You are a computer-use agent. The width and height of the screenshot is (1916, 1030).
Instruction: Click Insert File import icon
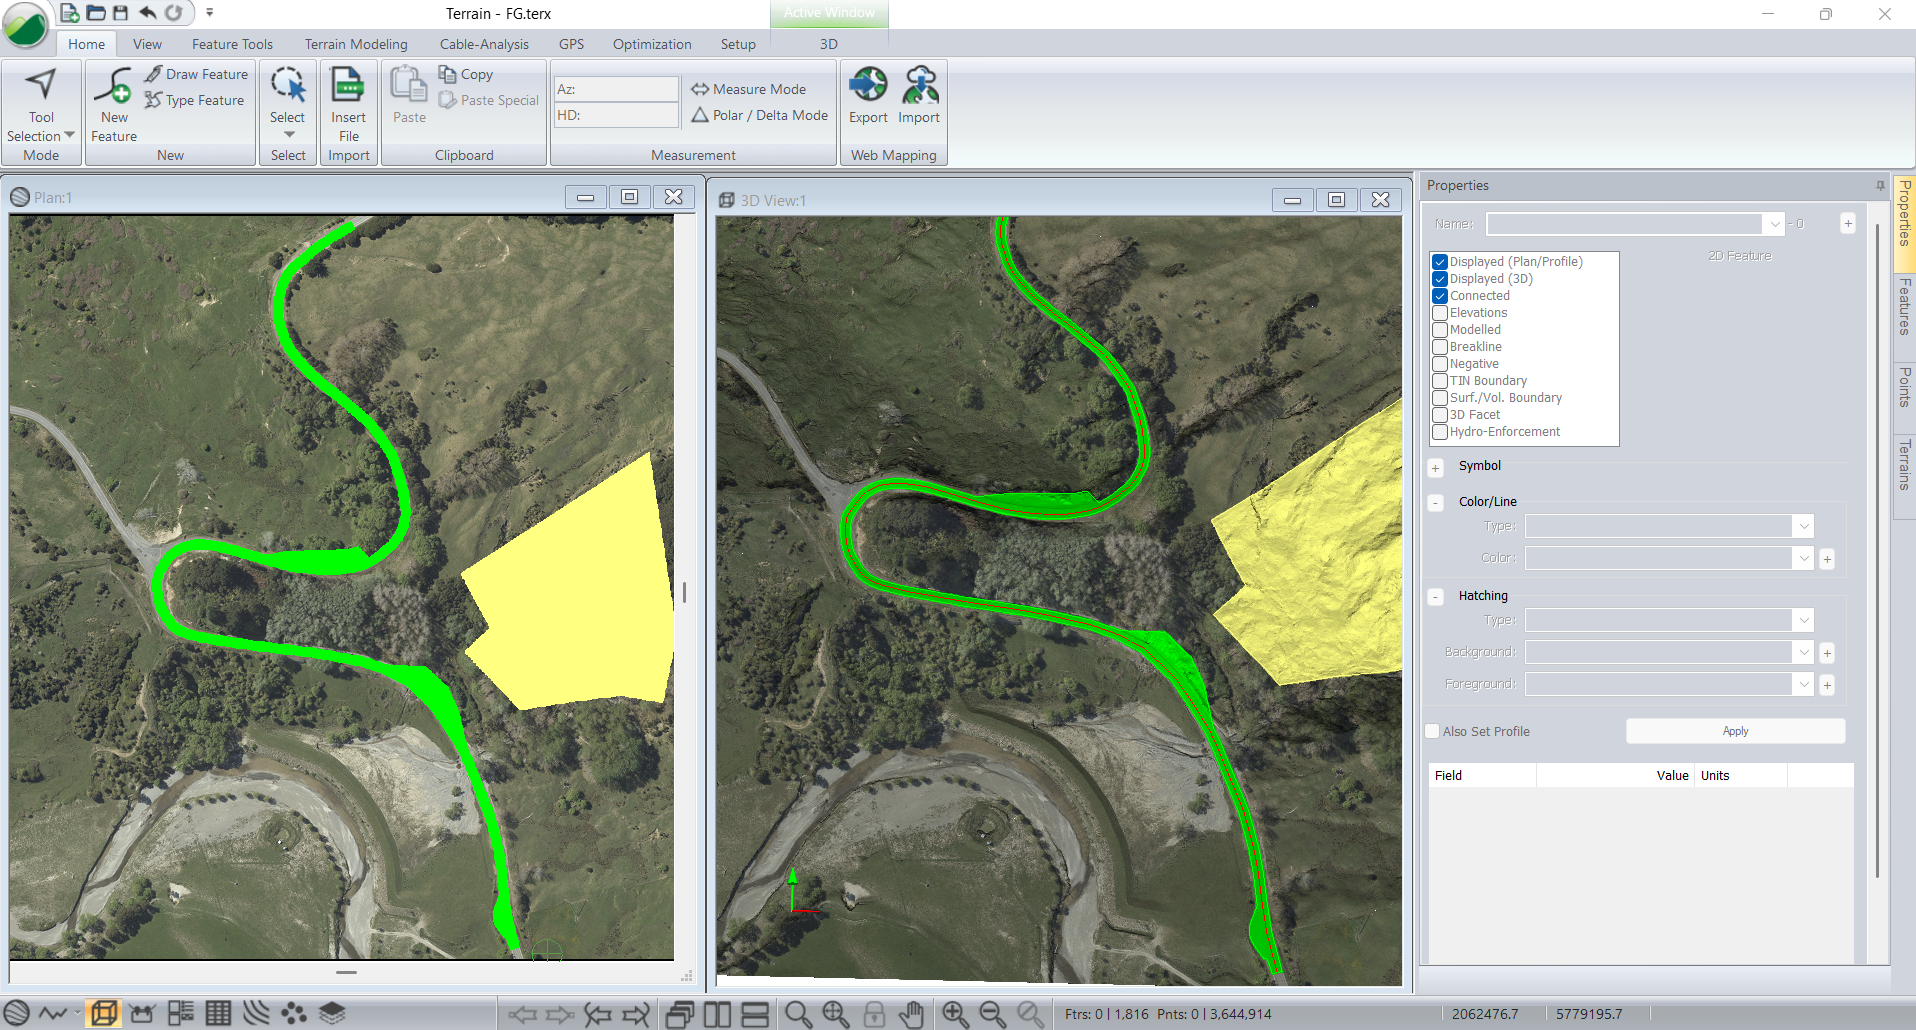tap(348, 85)
